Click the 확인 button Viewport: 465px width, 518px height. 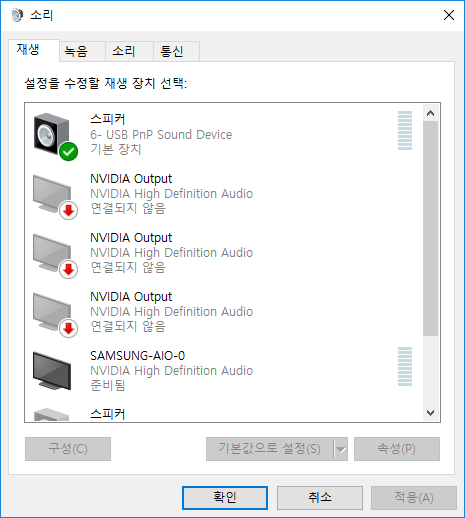coord(225,498)
